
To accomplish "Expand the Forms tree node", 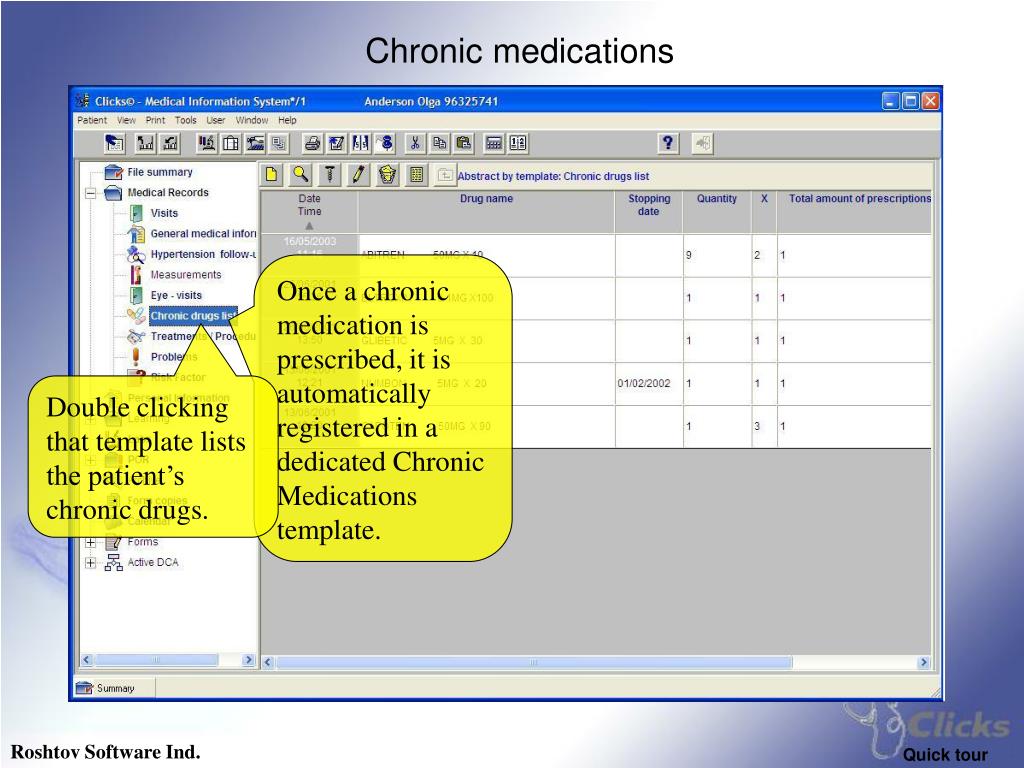I will 90,543.
